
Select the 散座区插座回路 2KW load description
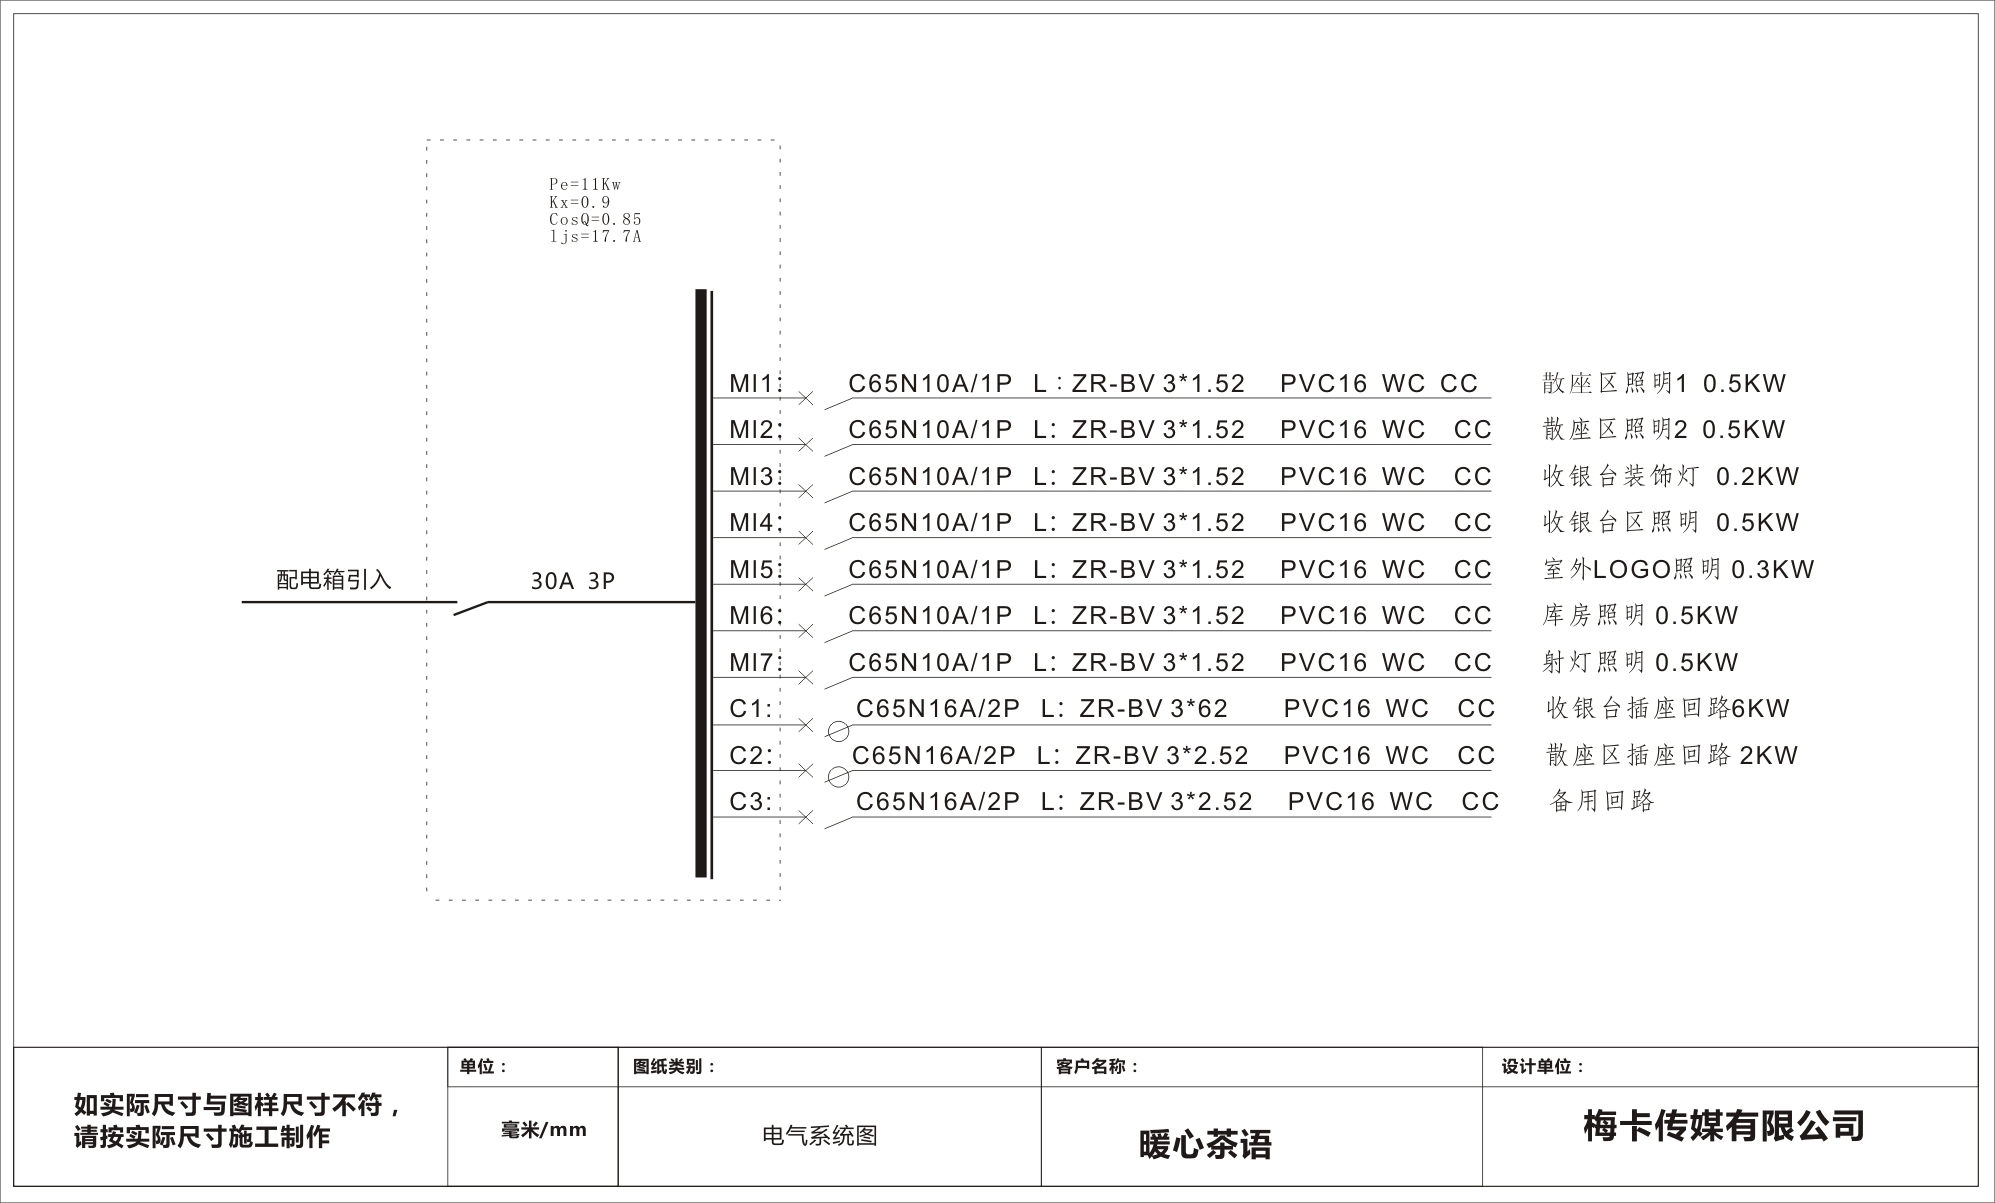tap(1672, 755)
